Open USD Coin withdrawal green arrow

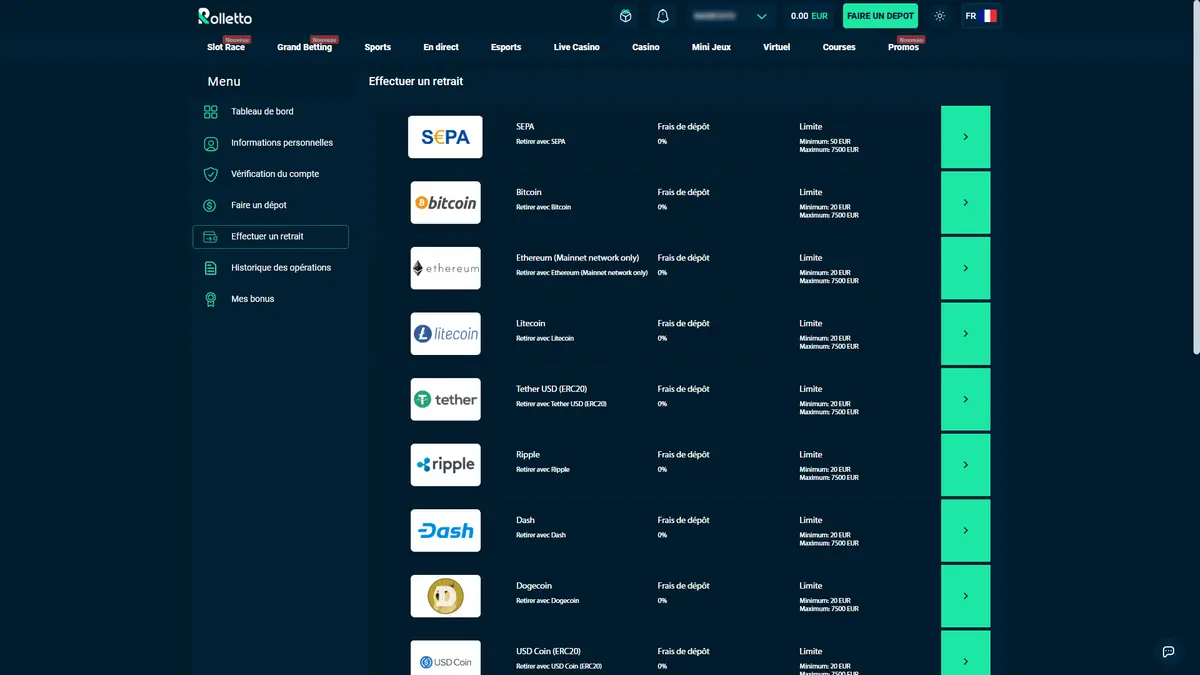point(965,653)
